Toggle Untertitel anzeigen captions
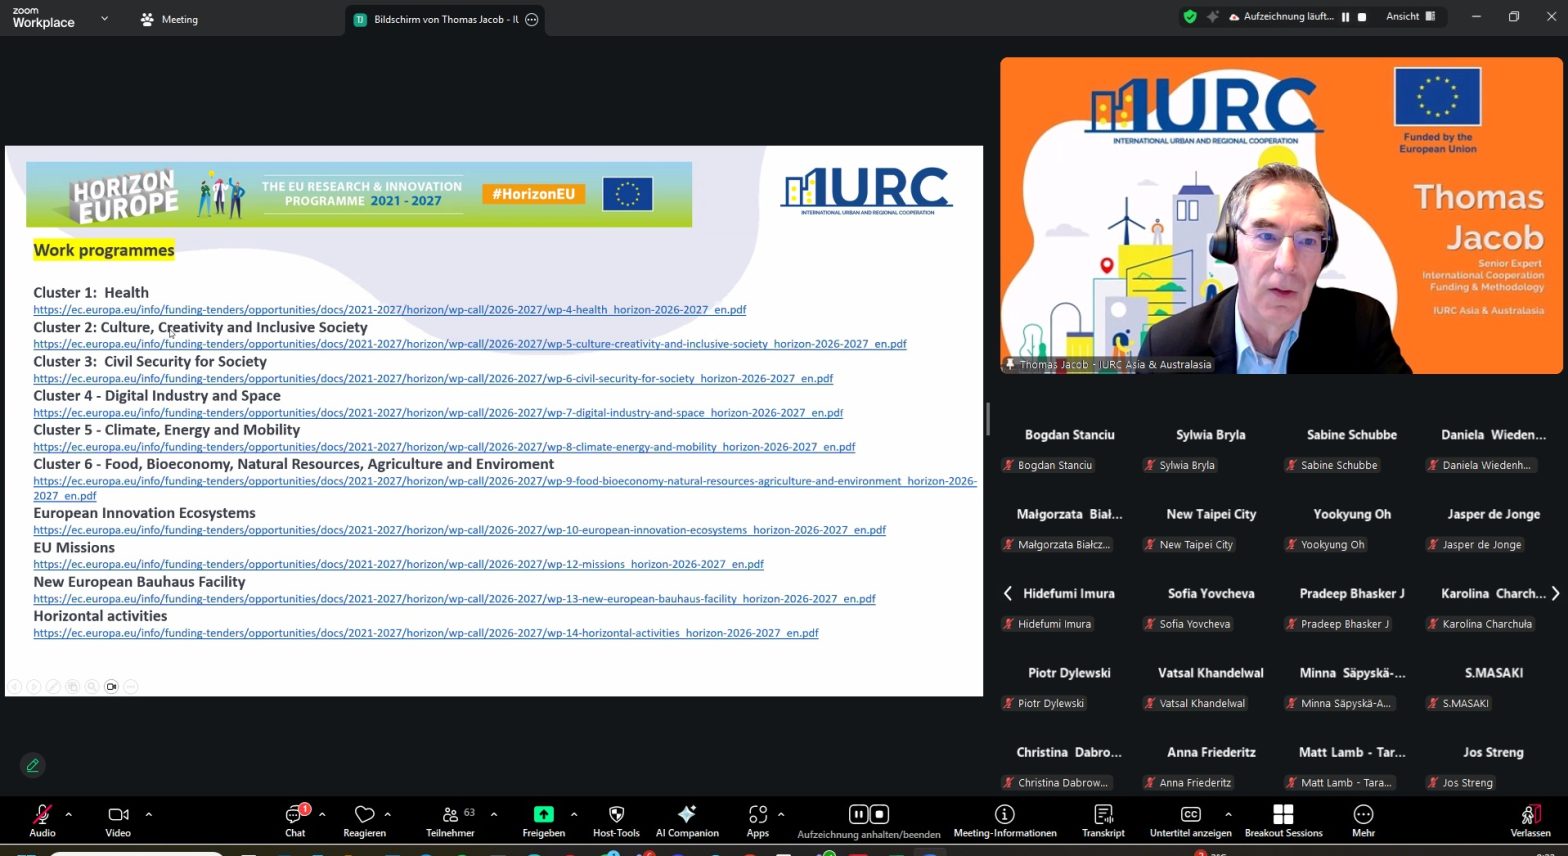This screenshot has height=856, width=1568. 1191,820
